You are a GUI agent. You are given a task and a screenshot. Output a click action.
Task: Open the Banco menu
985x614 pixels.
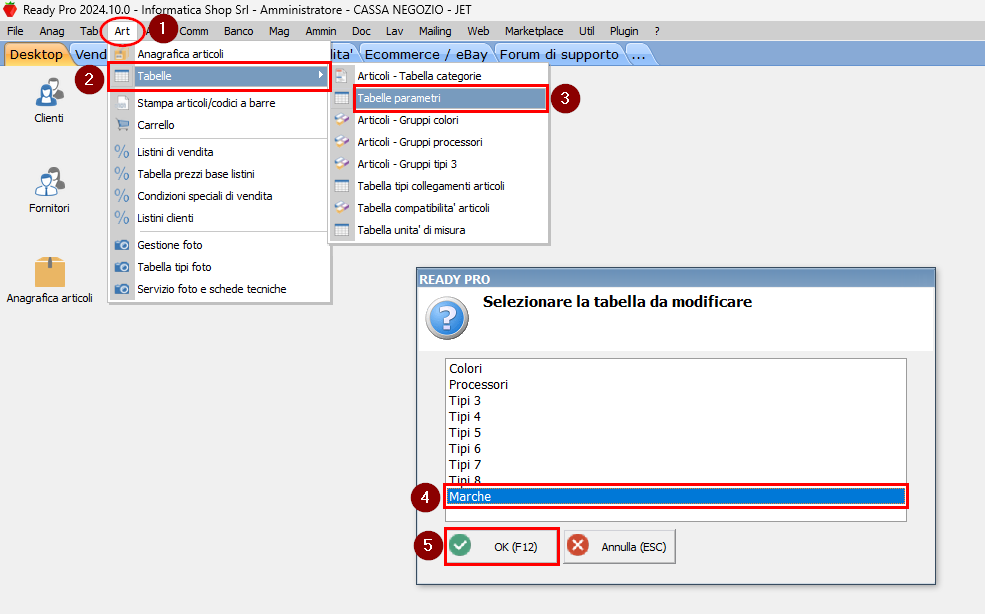pyautogui.click(x=239, y=31)
